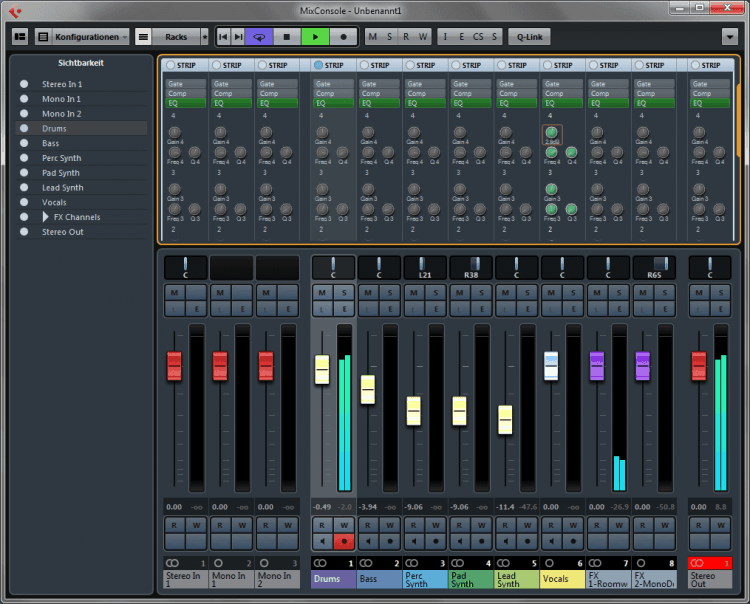The width and height of the screenshot is (750, 604).
Task: Click the Cubase logo window icon
Action: [14, 11]
